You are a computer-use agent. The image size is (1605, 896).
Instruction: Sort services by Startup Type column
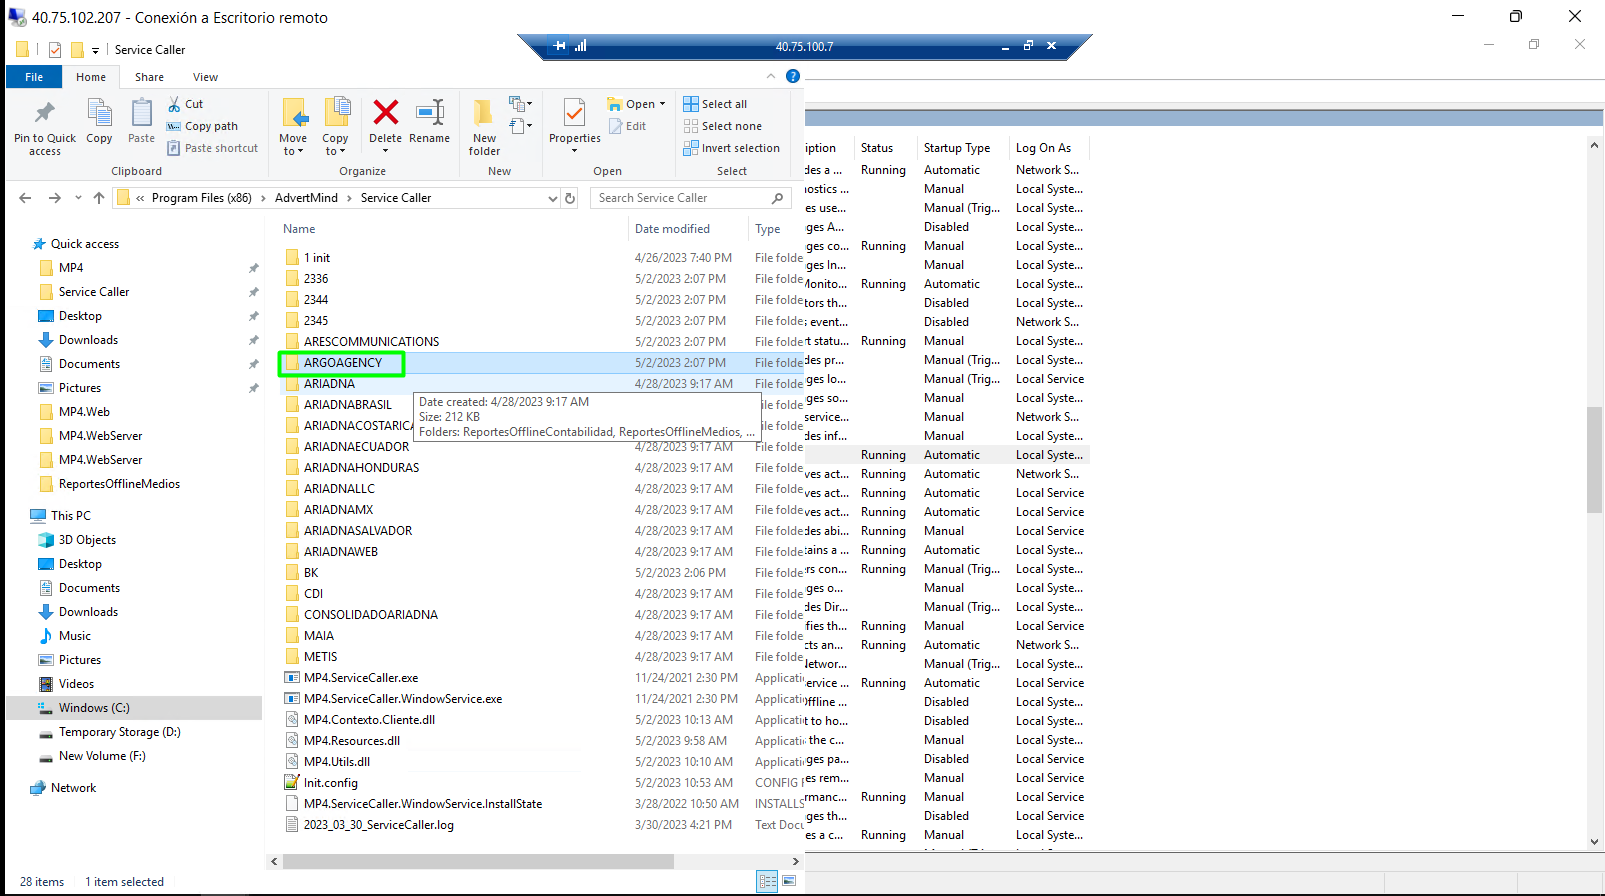957,148
